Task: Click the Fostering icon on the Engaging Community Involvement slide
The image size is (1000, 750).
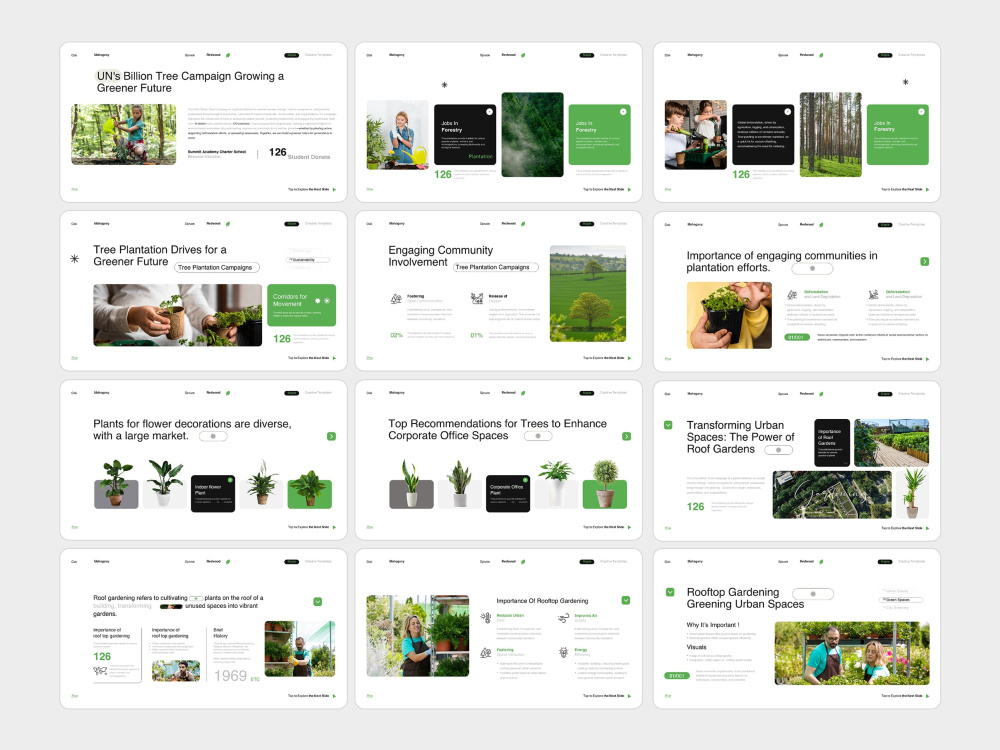Action: 396,298
